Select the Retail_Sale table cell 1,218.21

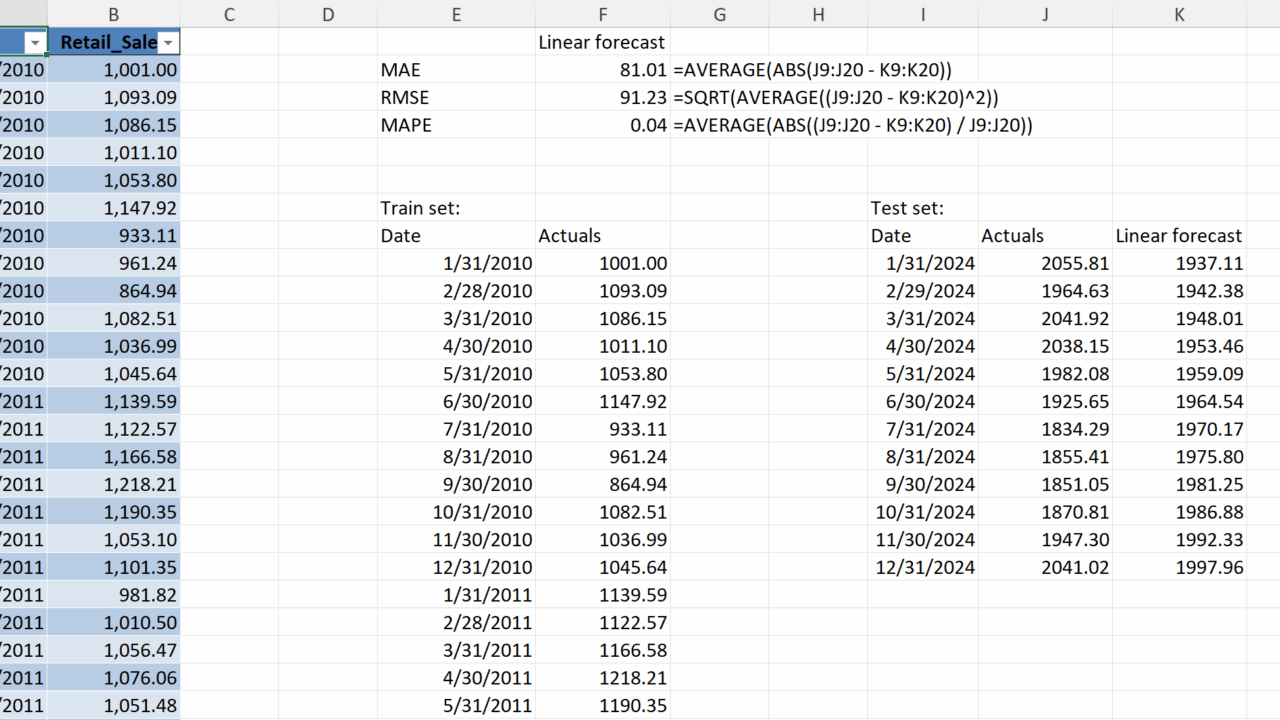(x=113, y=485)
